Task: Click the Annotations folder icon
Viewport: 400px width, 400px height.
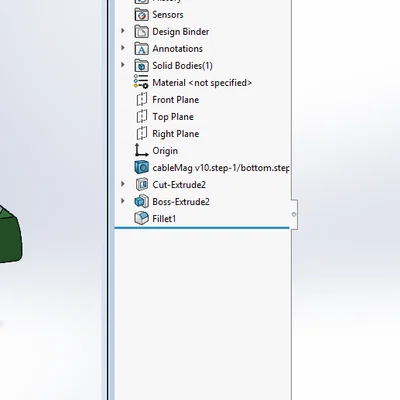Action: coord(142,49)
